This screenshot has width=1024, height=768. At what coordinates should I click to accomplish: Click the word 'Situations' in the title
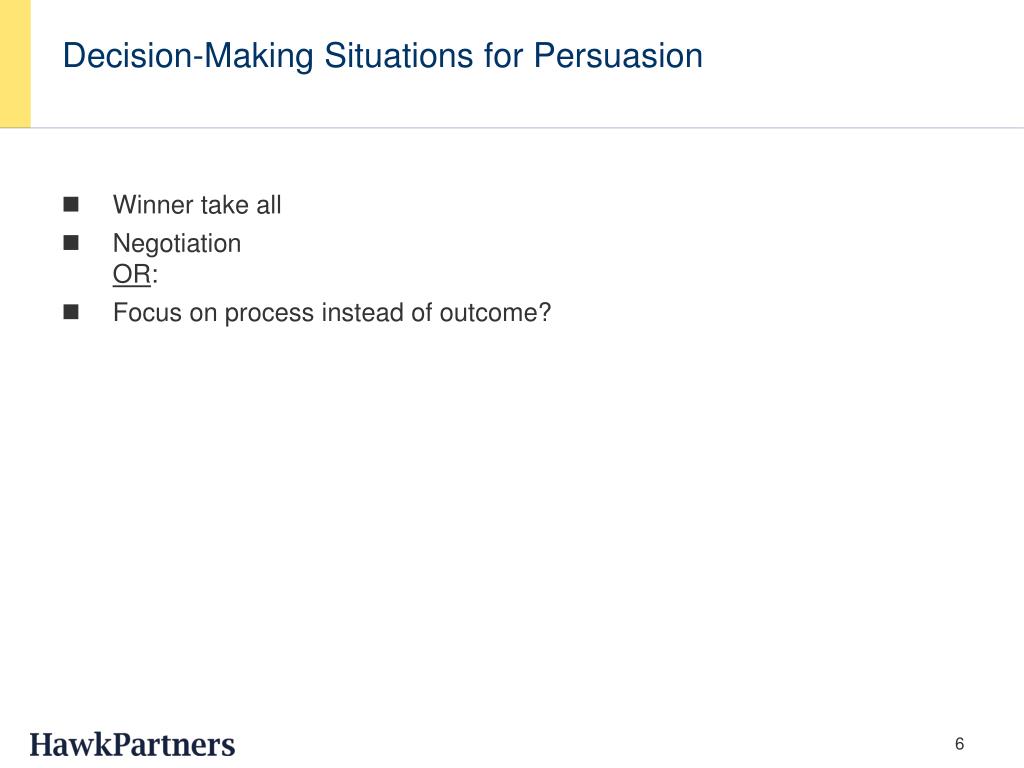pos(398,56)
